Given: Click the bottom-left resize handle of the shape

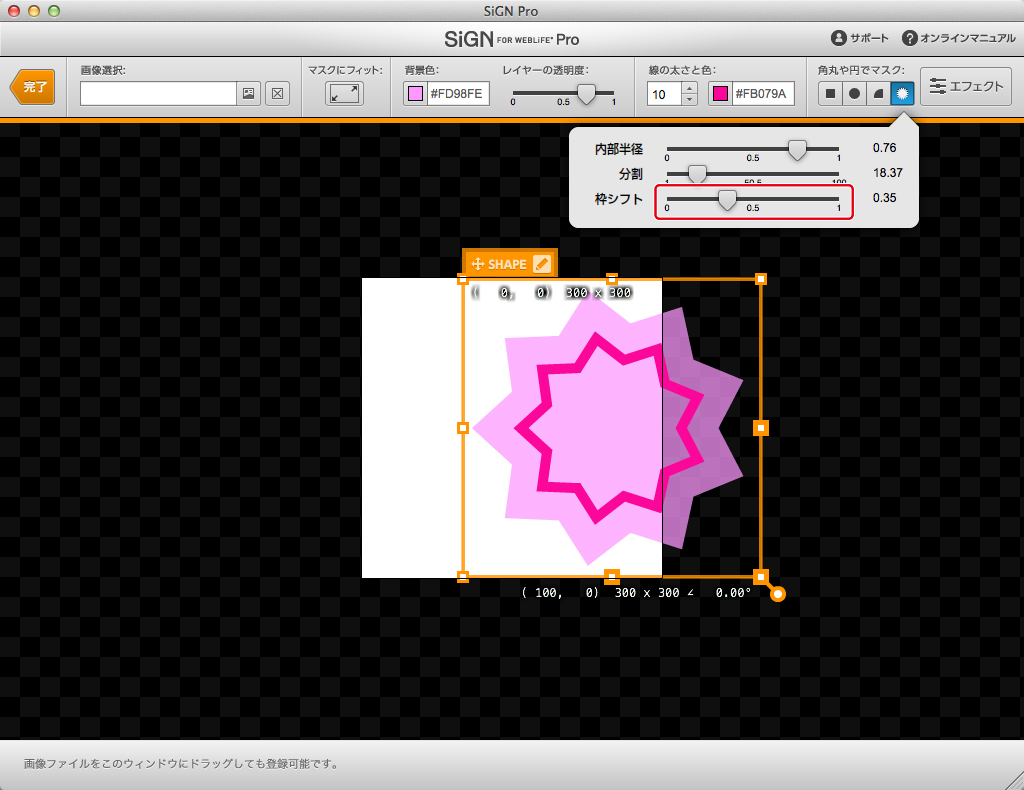Looking at the screenshot, I should coord(463,577).
